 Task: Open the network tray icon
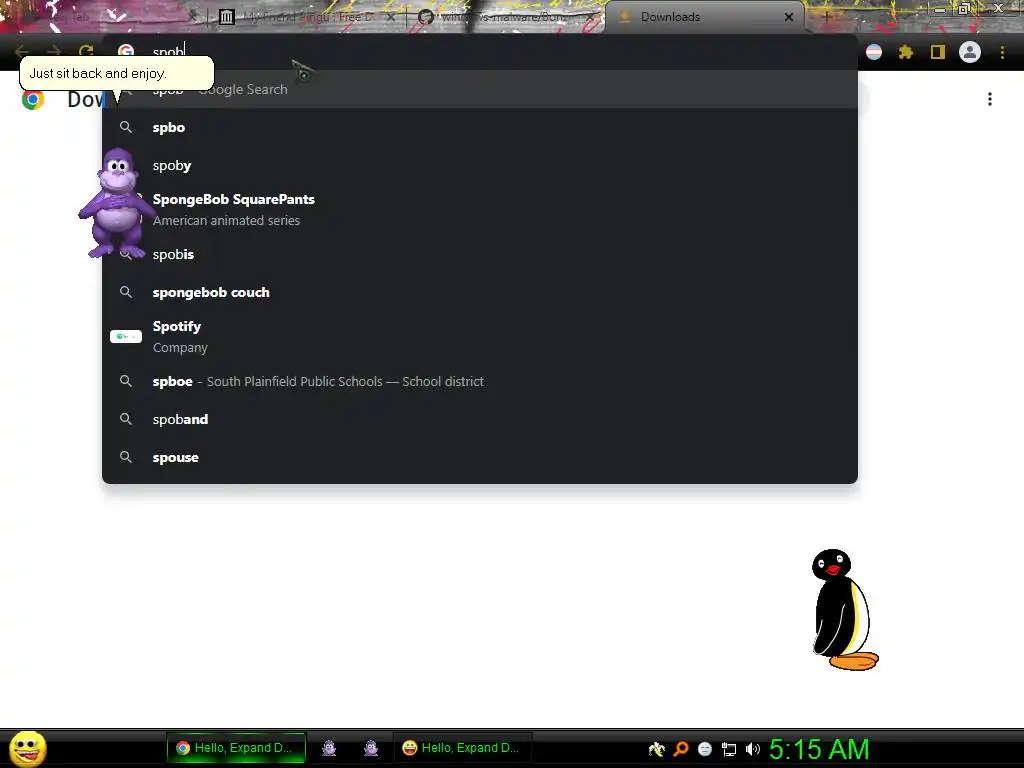point(729,749)
